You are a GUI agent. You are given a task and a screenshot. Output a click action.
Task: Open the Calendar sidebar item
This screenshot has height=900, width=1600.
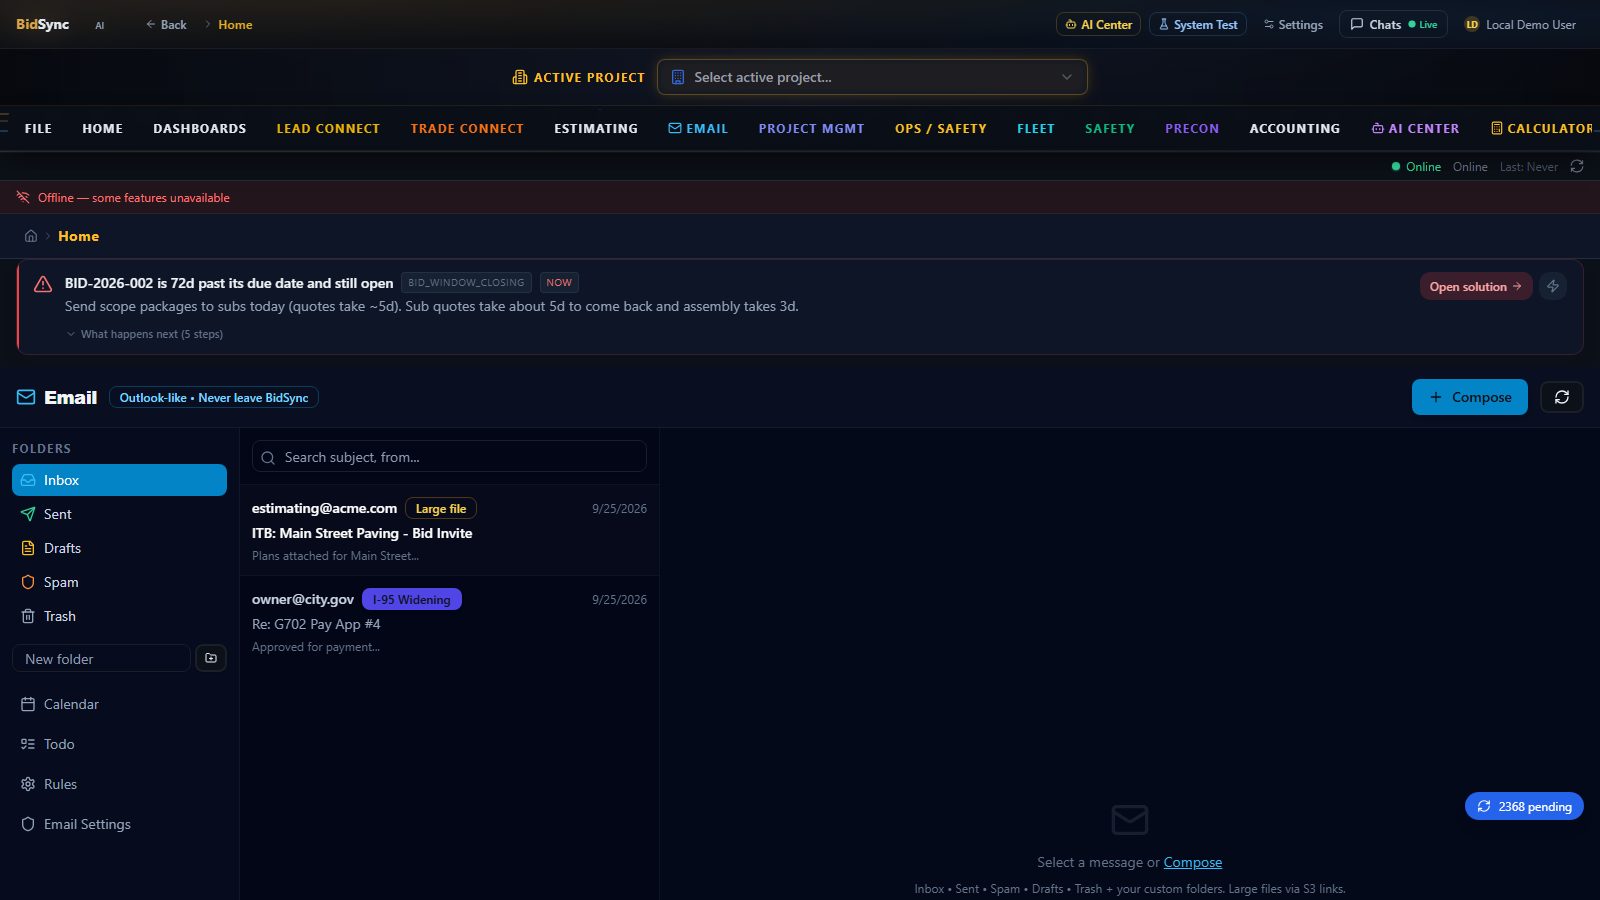(119, 704)
